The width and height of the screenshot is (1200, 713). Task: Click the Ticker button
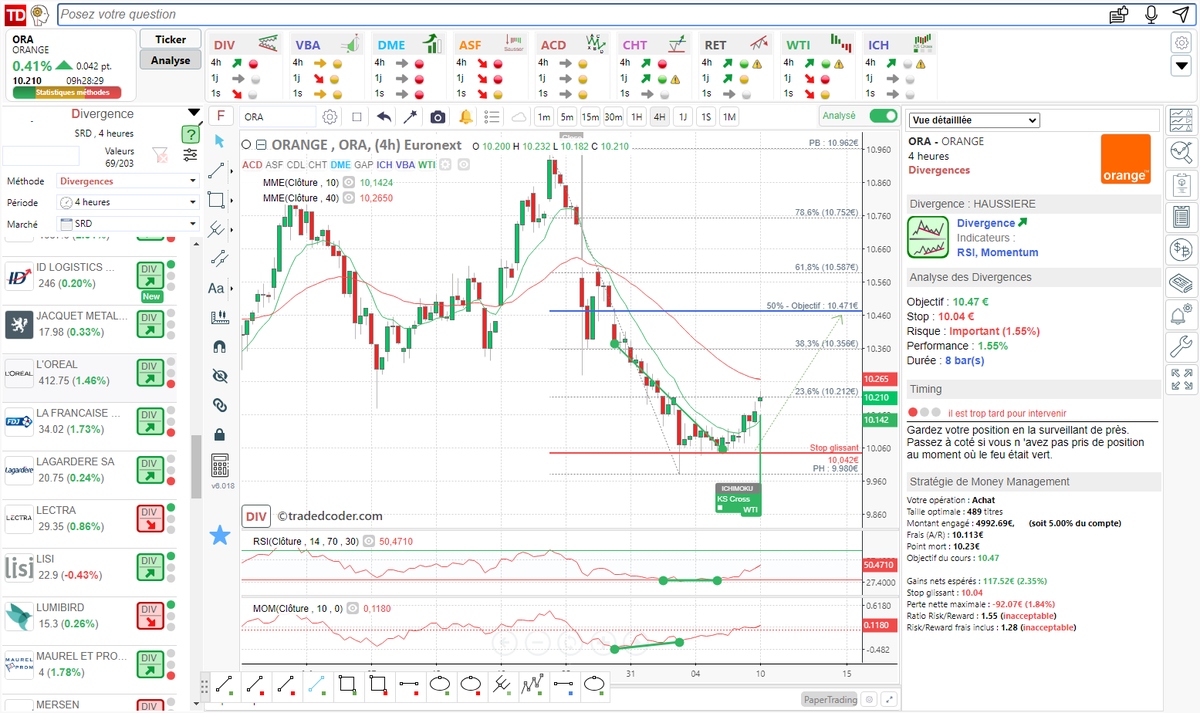coord(170,39)
